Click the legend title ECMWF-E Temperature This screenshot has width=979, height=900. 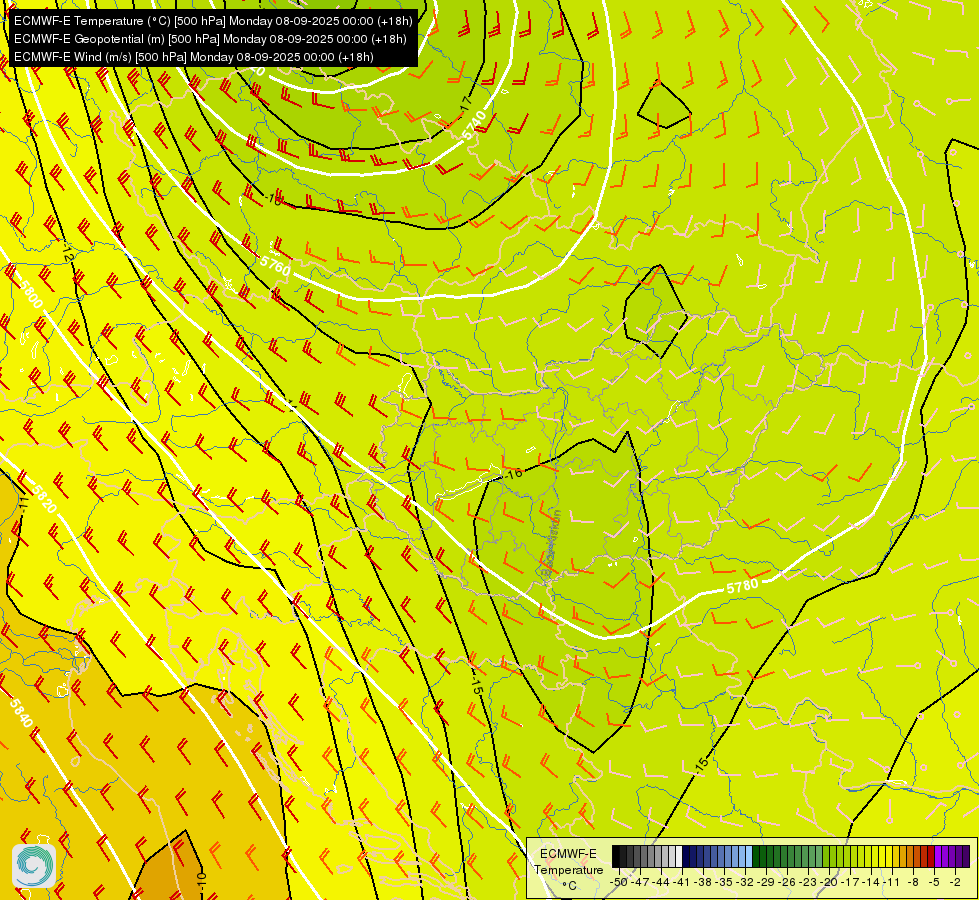point(568,862)
